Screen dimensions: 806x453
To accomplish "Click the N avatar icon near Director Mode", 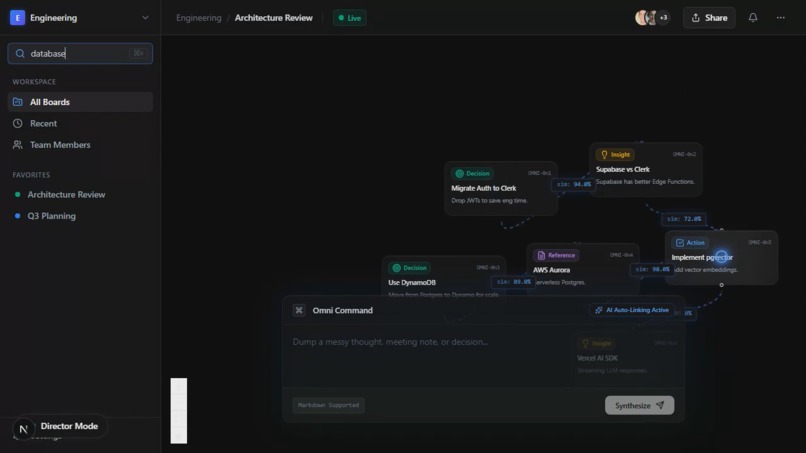I will [23, 428].
